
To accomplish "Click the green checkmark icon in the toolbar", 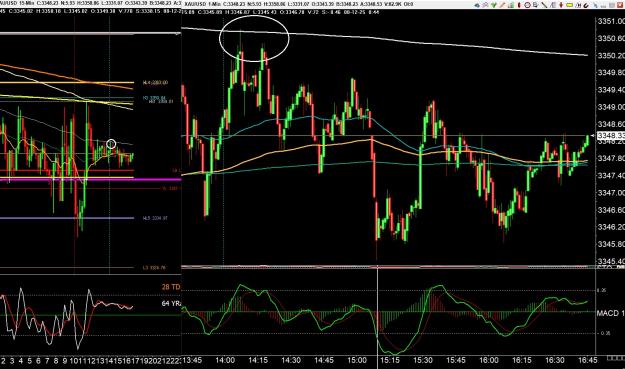I will [x=494, y=5].
